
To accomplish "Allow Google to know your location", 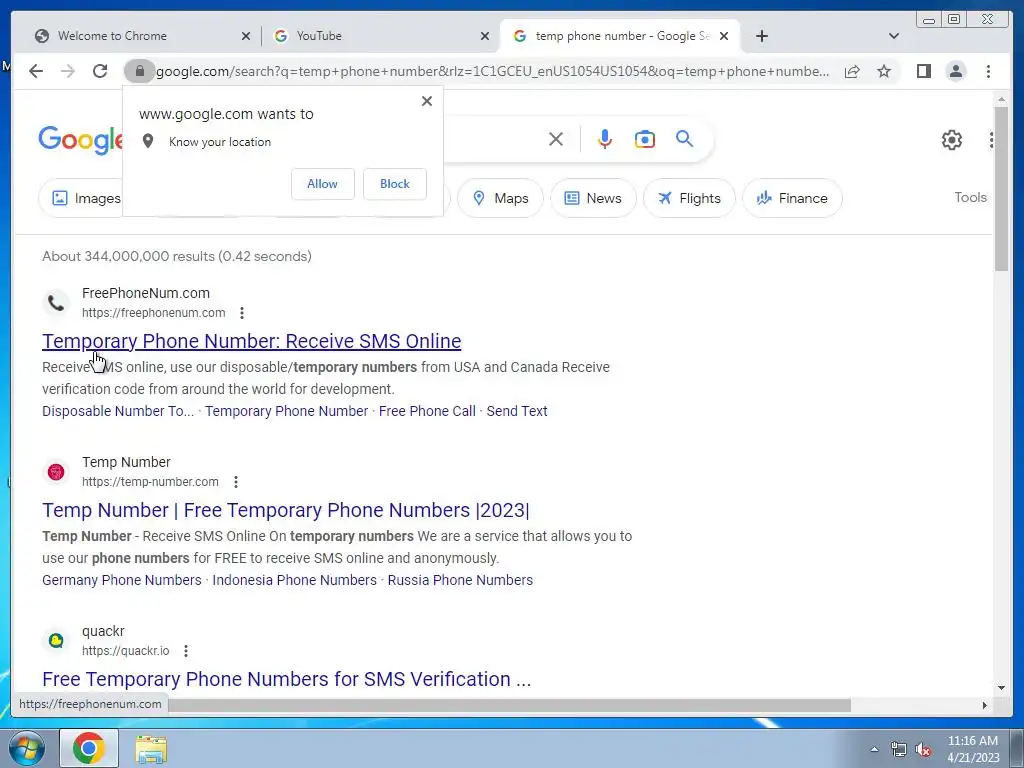I will click(323, 184).
